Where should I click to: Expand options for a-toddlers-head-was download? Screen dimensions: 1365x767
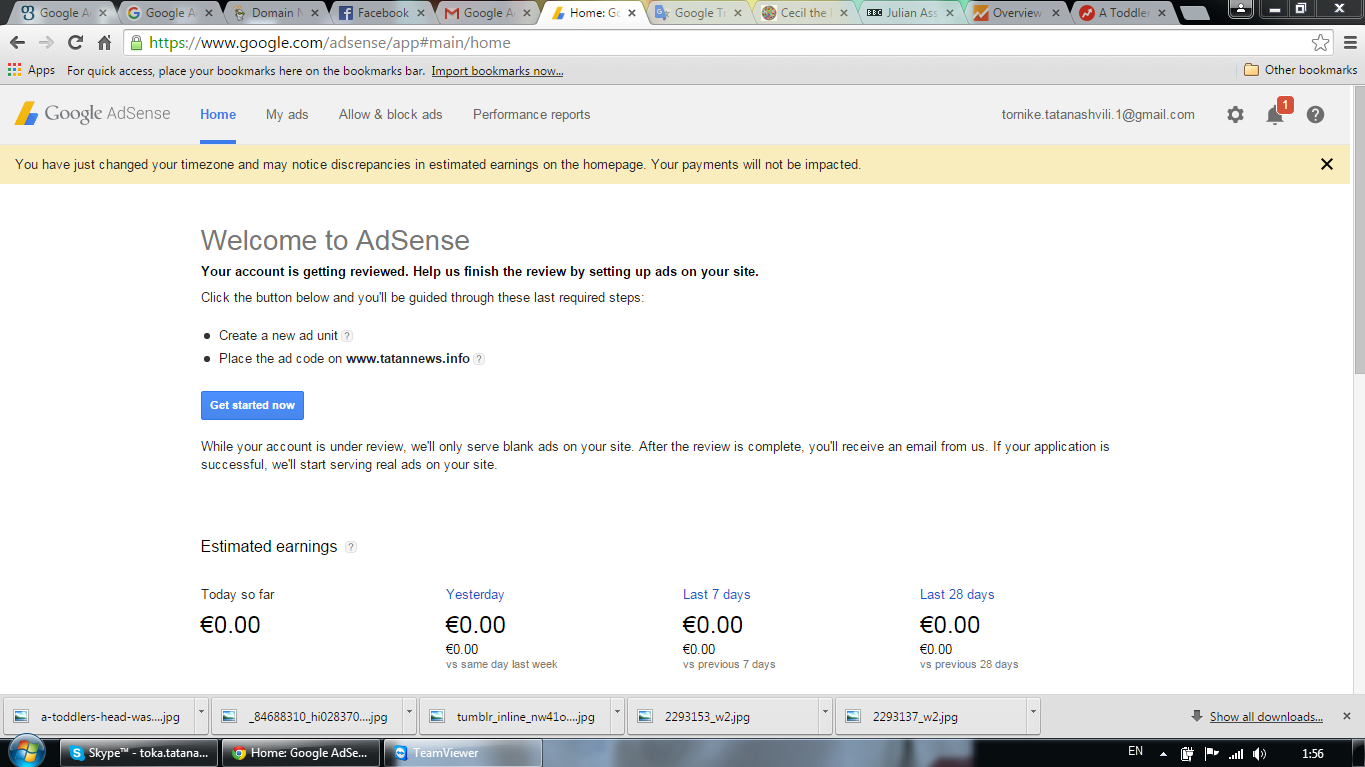[201, 716]
